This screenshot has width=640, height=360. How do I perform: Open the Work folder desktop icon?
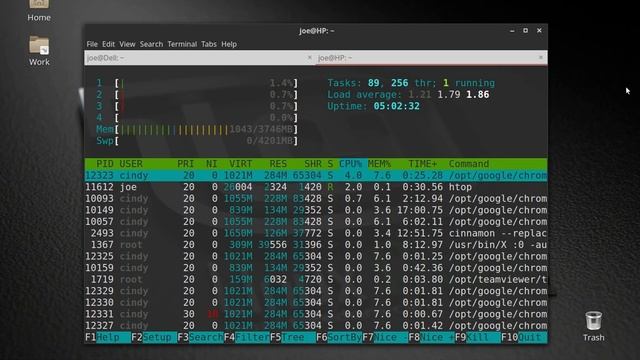tap(39, 51)
